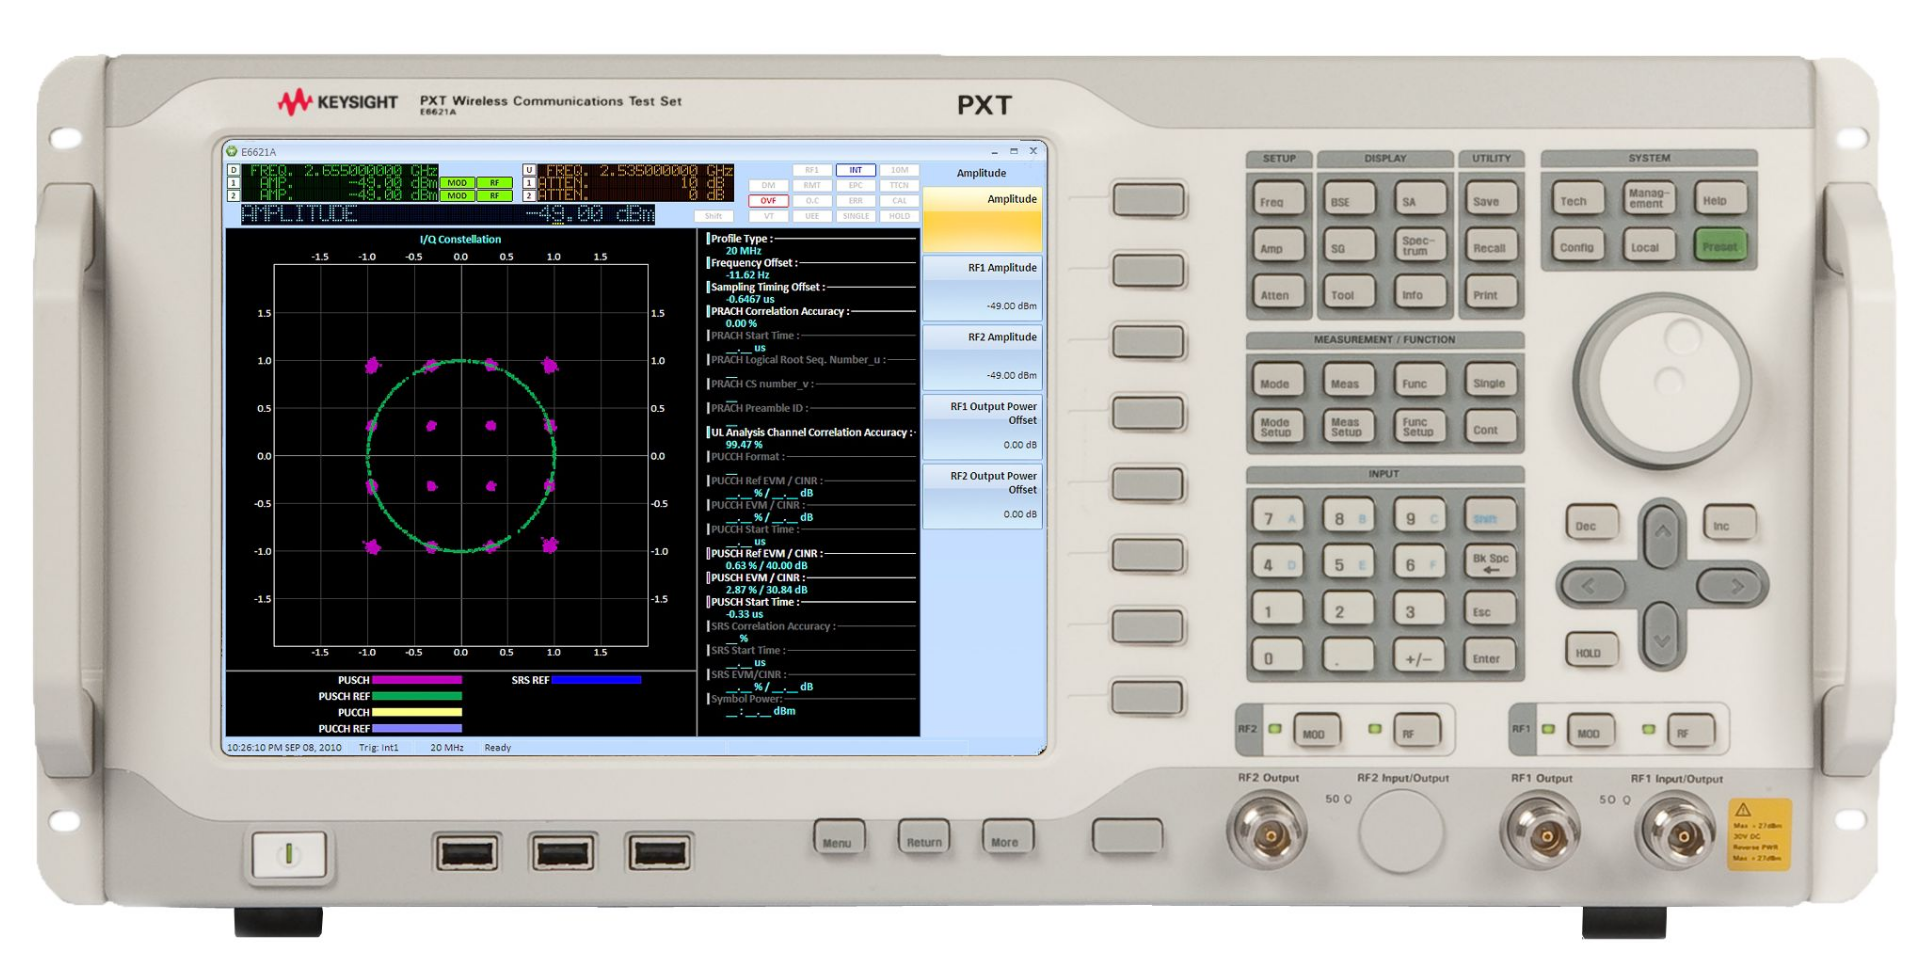Push the power button on the front panel
Screen dimensions: 1920x960
288,854
